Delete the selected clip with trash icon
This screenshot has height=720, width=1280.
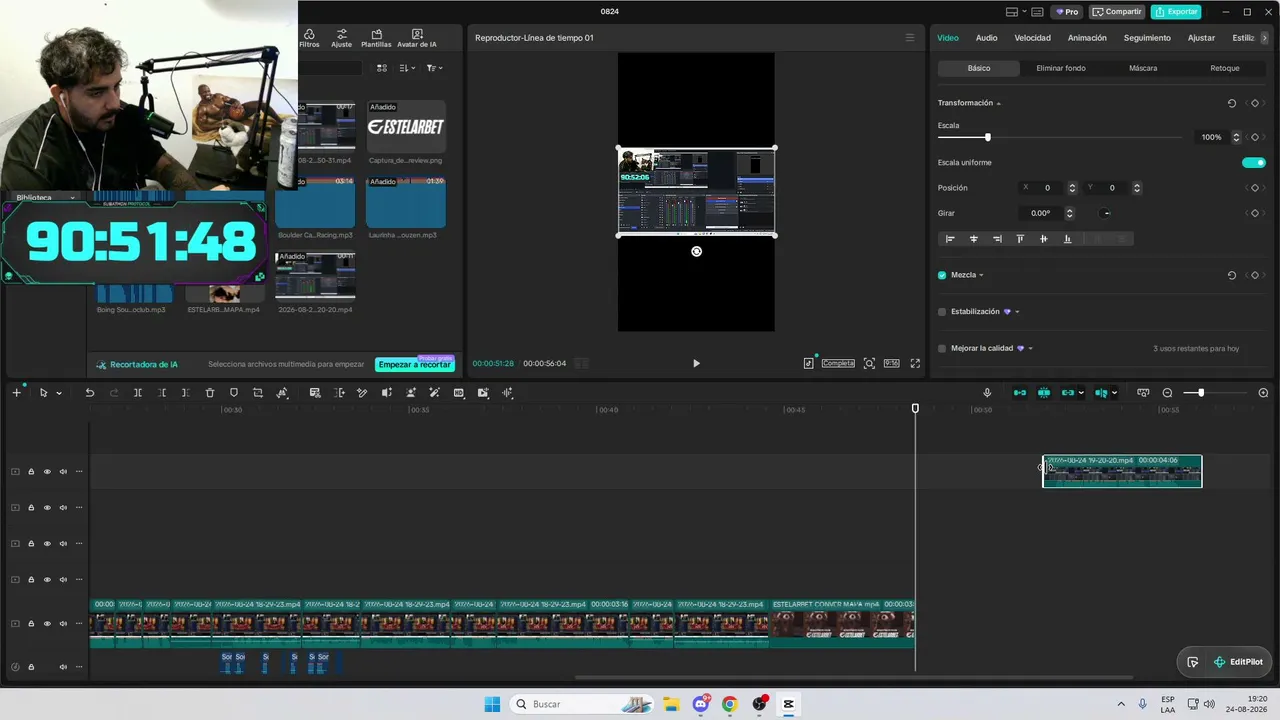tap(210, 393)
